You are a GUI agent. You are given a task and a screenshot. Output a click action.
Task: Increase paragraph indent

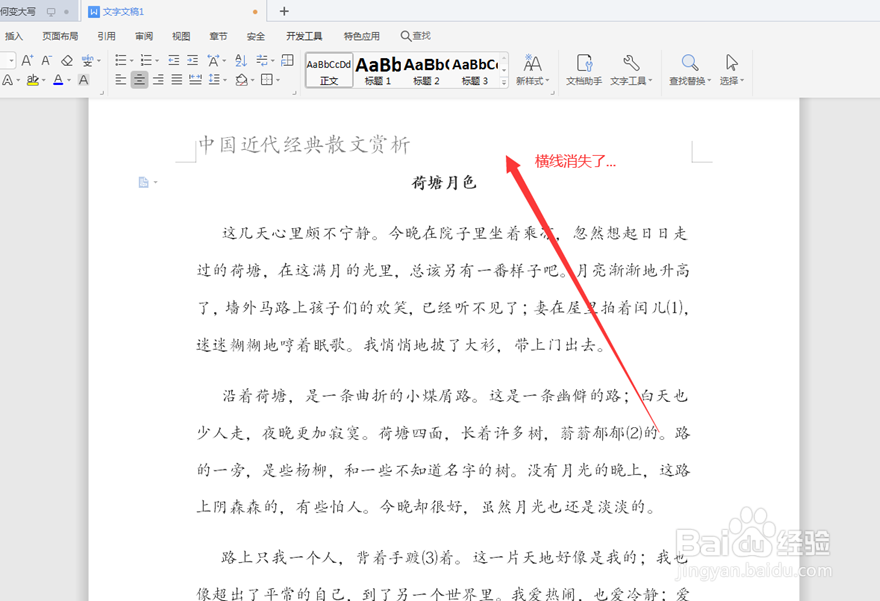pos(192,61)
